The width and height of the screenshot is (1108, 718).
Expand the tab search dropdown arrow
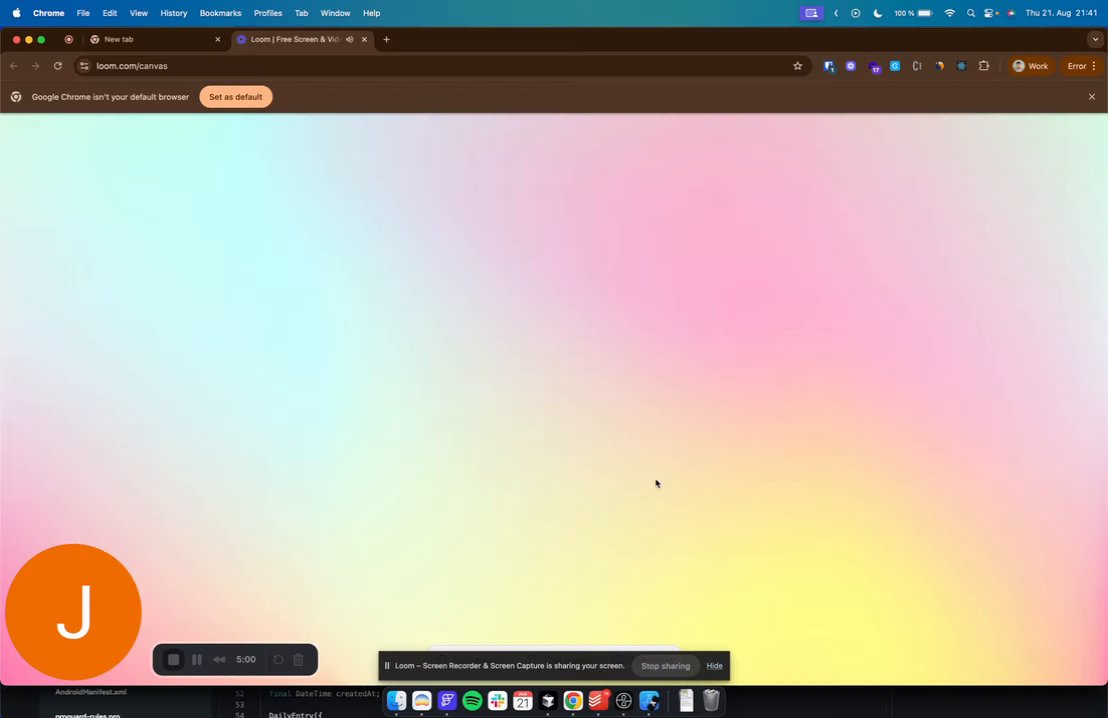[x=1095, y=40]
